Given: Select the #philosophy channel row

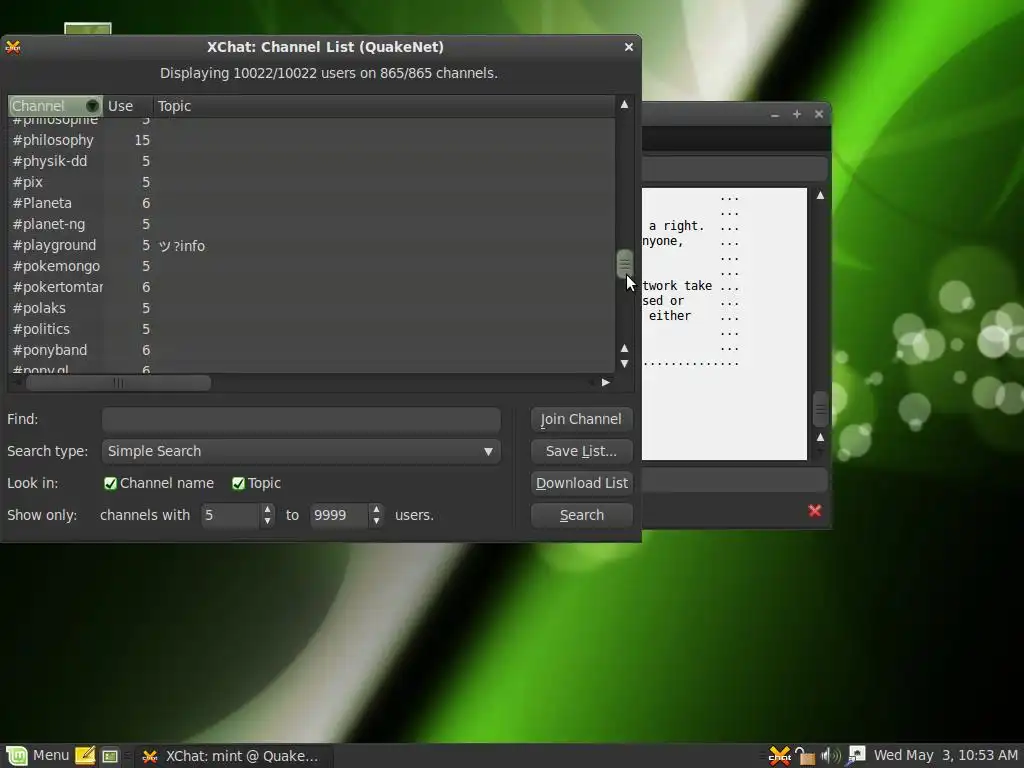Looking at the screenshot, I should [311, 140].
